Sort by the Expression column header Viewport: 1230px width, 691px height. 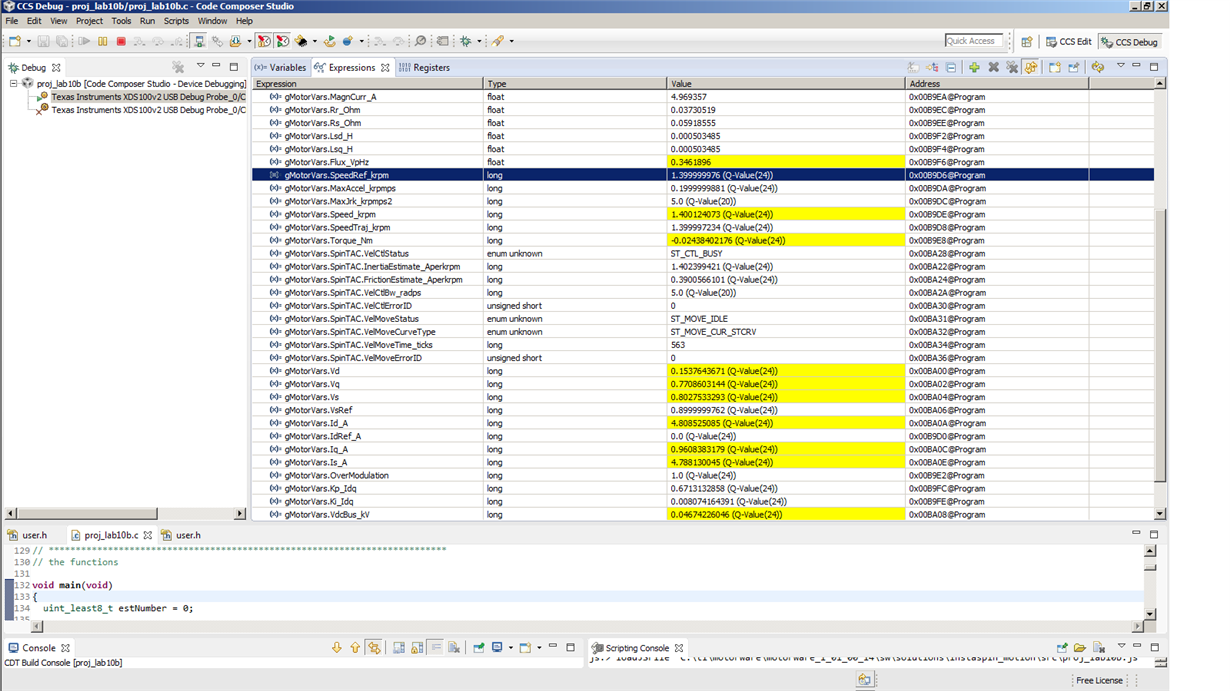[367, 84]
